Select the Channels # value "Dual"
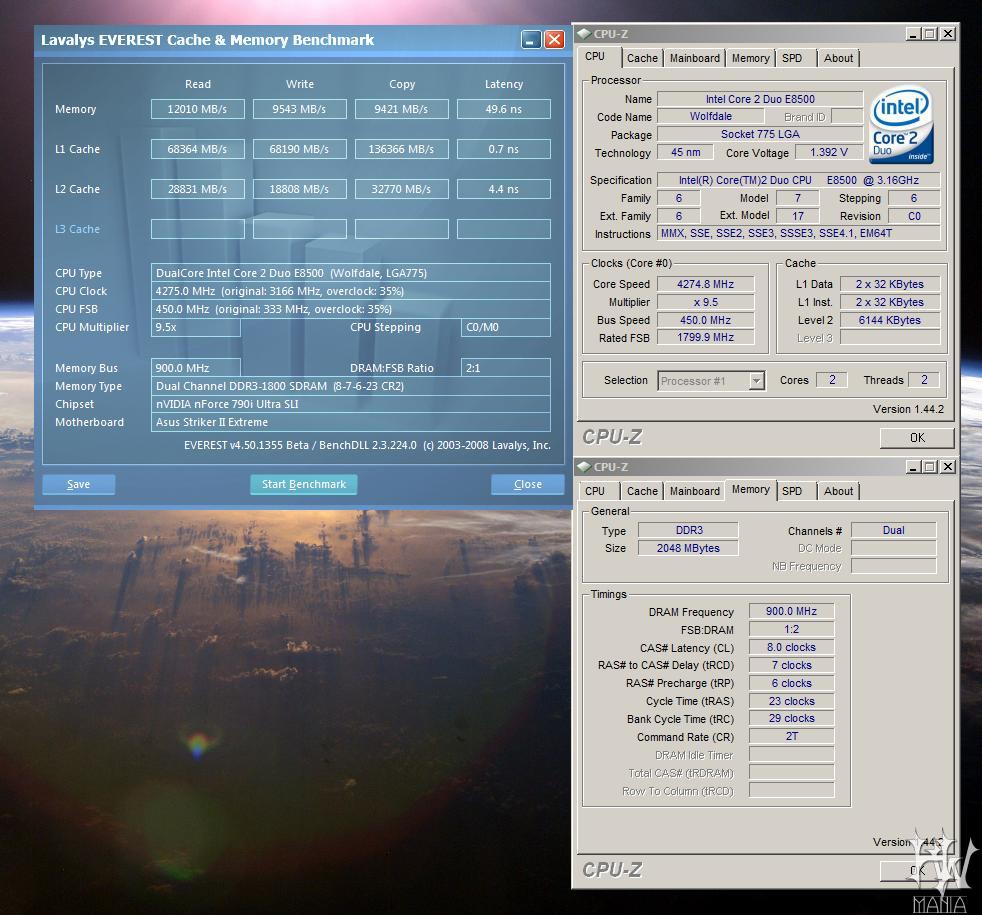The image size is (982, 915). point(894,530)
